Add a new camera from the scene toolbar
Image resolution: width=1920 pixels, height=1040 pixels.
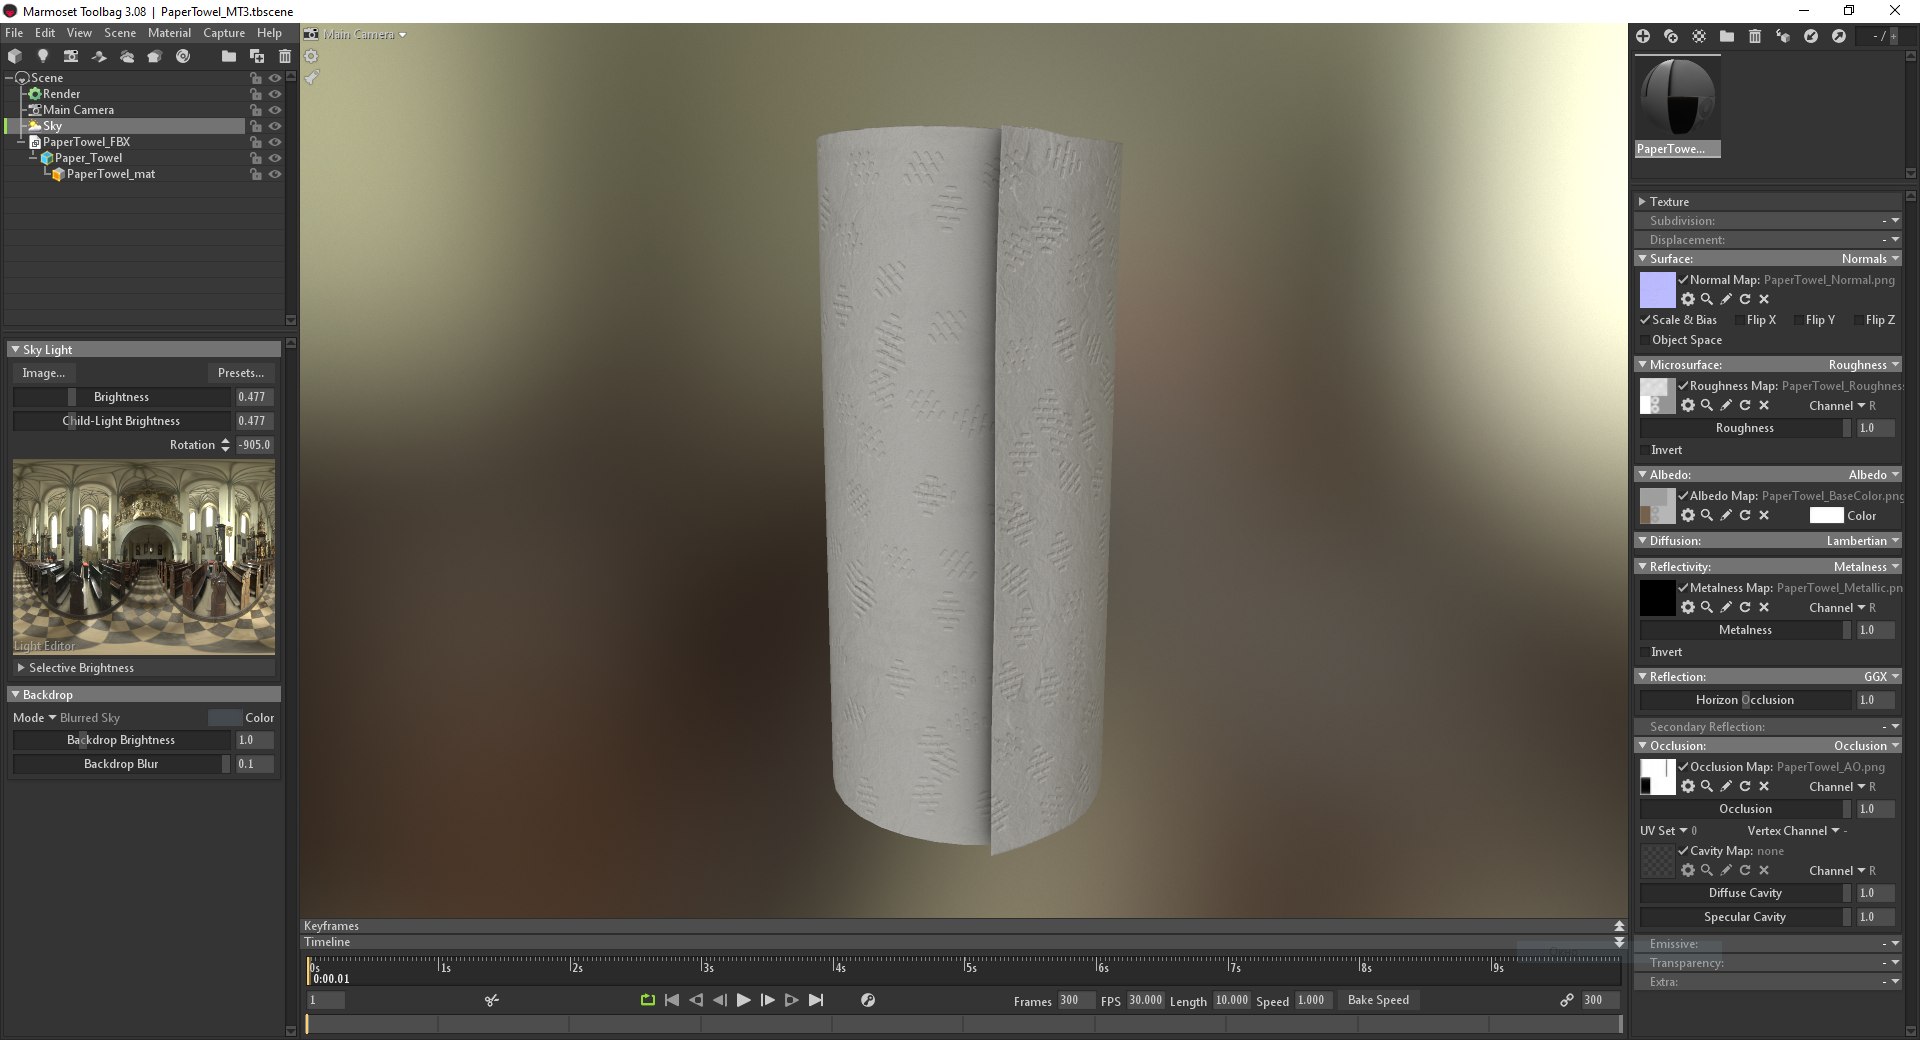[x=70, y=56]
